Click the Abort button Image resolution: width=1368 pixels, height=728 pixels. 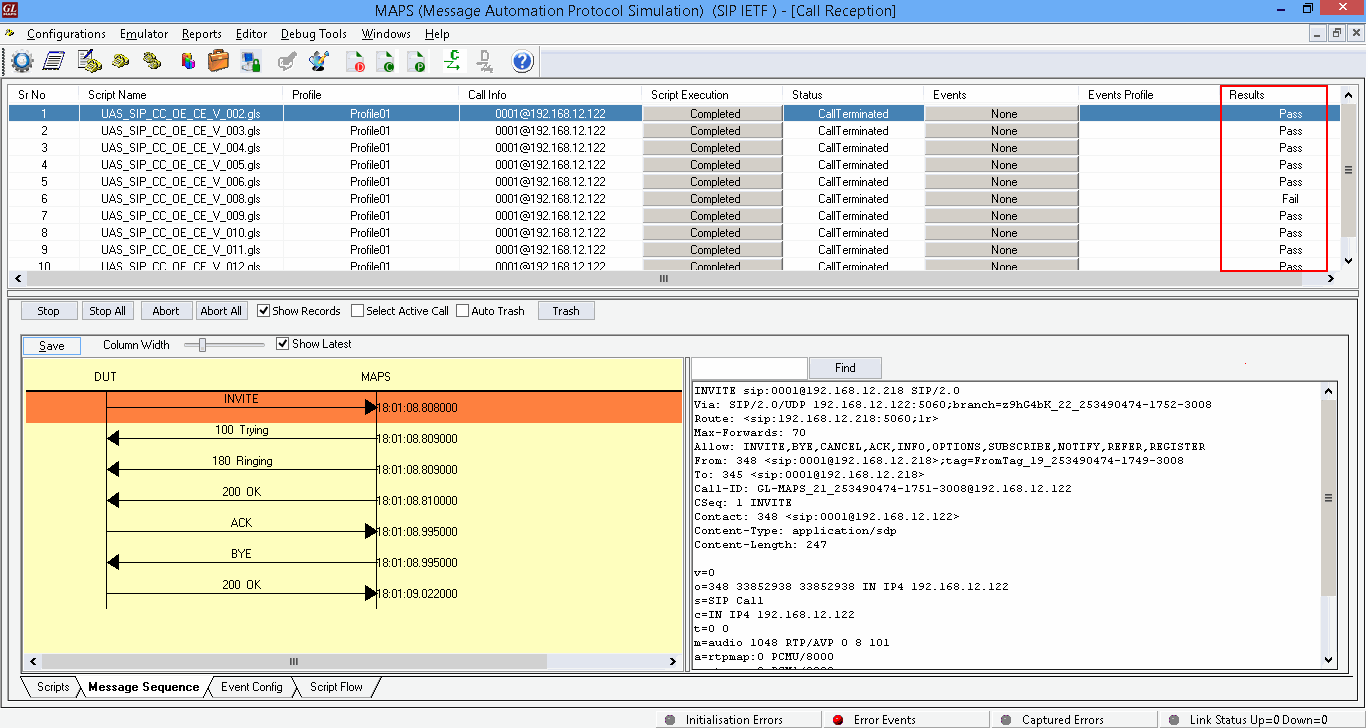point(166,311)
